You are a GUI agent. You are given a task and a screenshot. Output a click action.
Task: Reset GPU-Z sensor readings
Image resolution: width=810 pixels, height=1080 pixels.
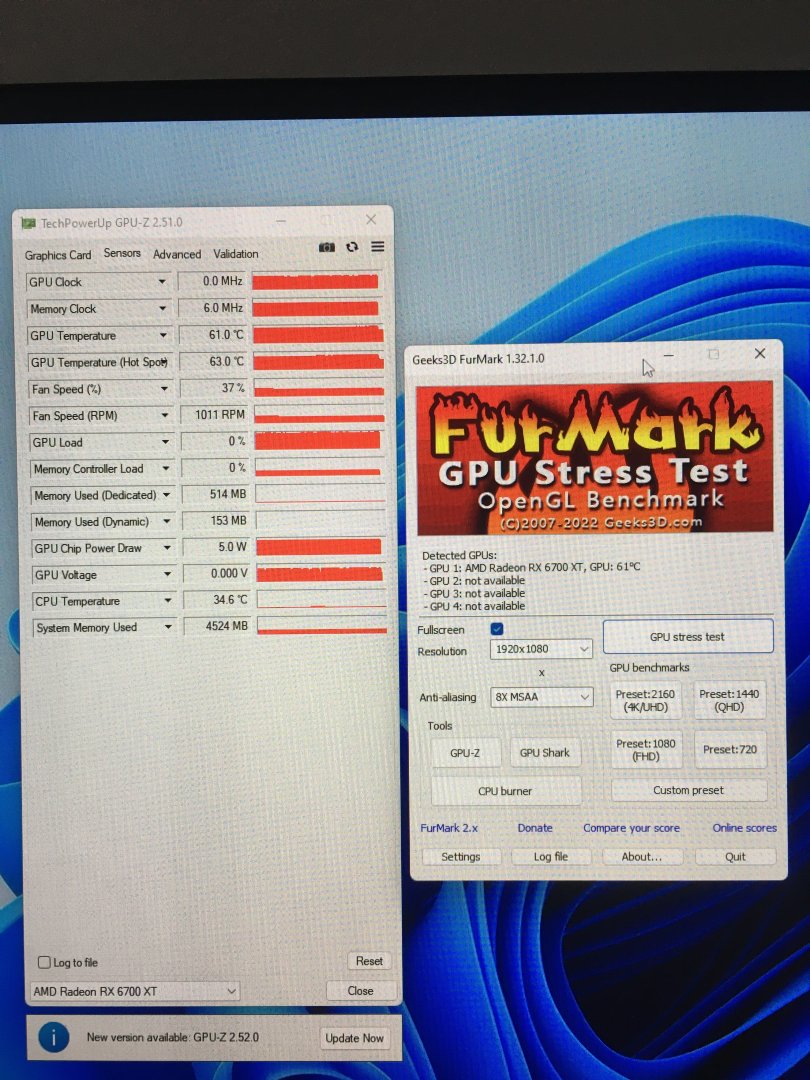click(x=369, y=961)
